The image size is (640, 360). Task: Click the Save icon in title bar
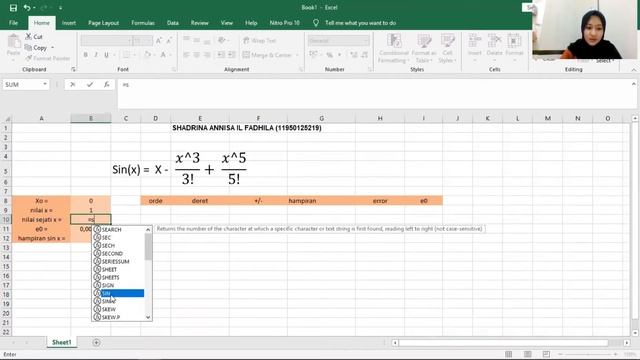(13, 8)
